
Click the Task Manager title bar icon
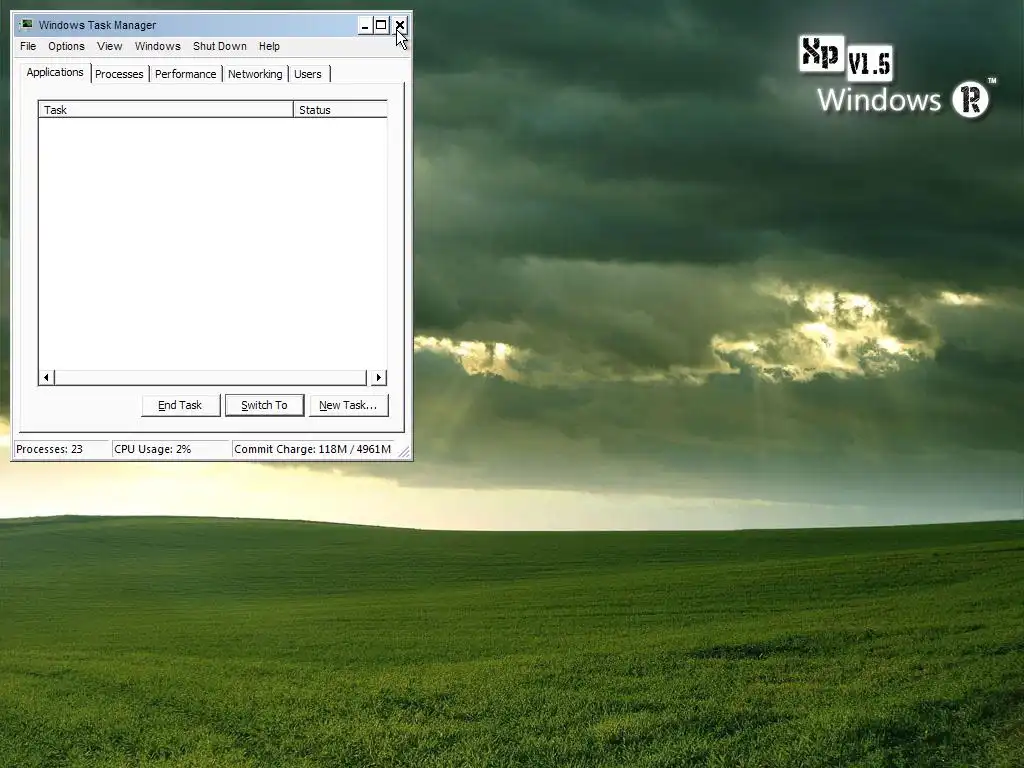(x=26, y=25)
